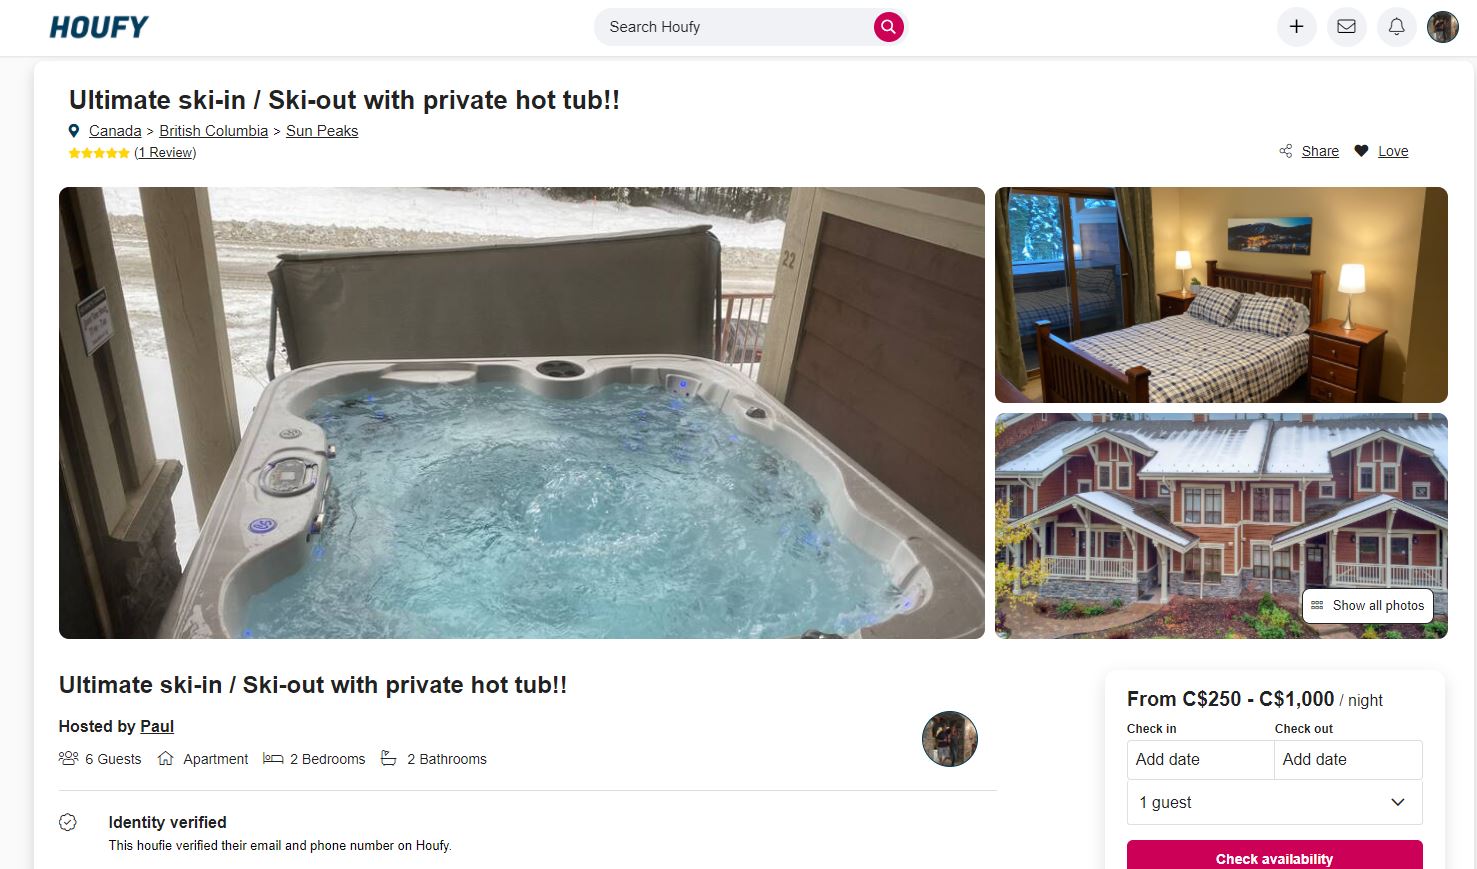
Task: Click the heart Love icon
Action: point(1361,151)
